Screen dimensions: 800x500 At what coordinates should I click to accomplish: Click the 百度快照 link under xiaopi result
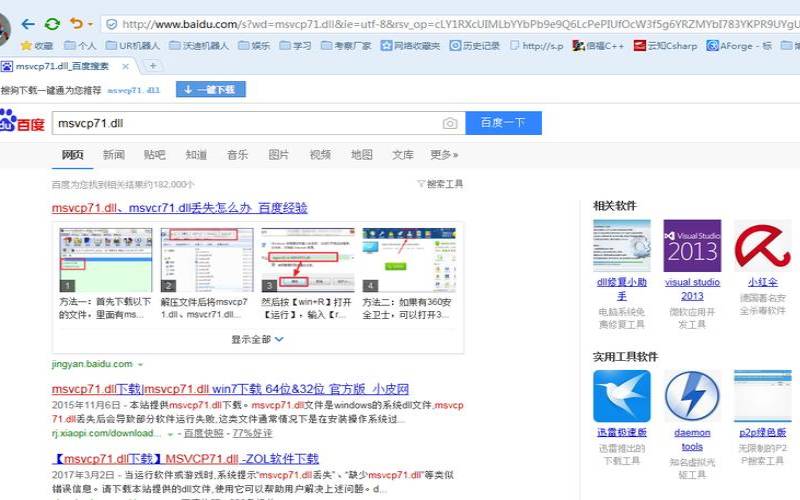click(204, 433)
